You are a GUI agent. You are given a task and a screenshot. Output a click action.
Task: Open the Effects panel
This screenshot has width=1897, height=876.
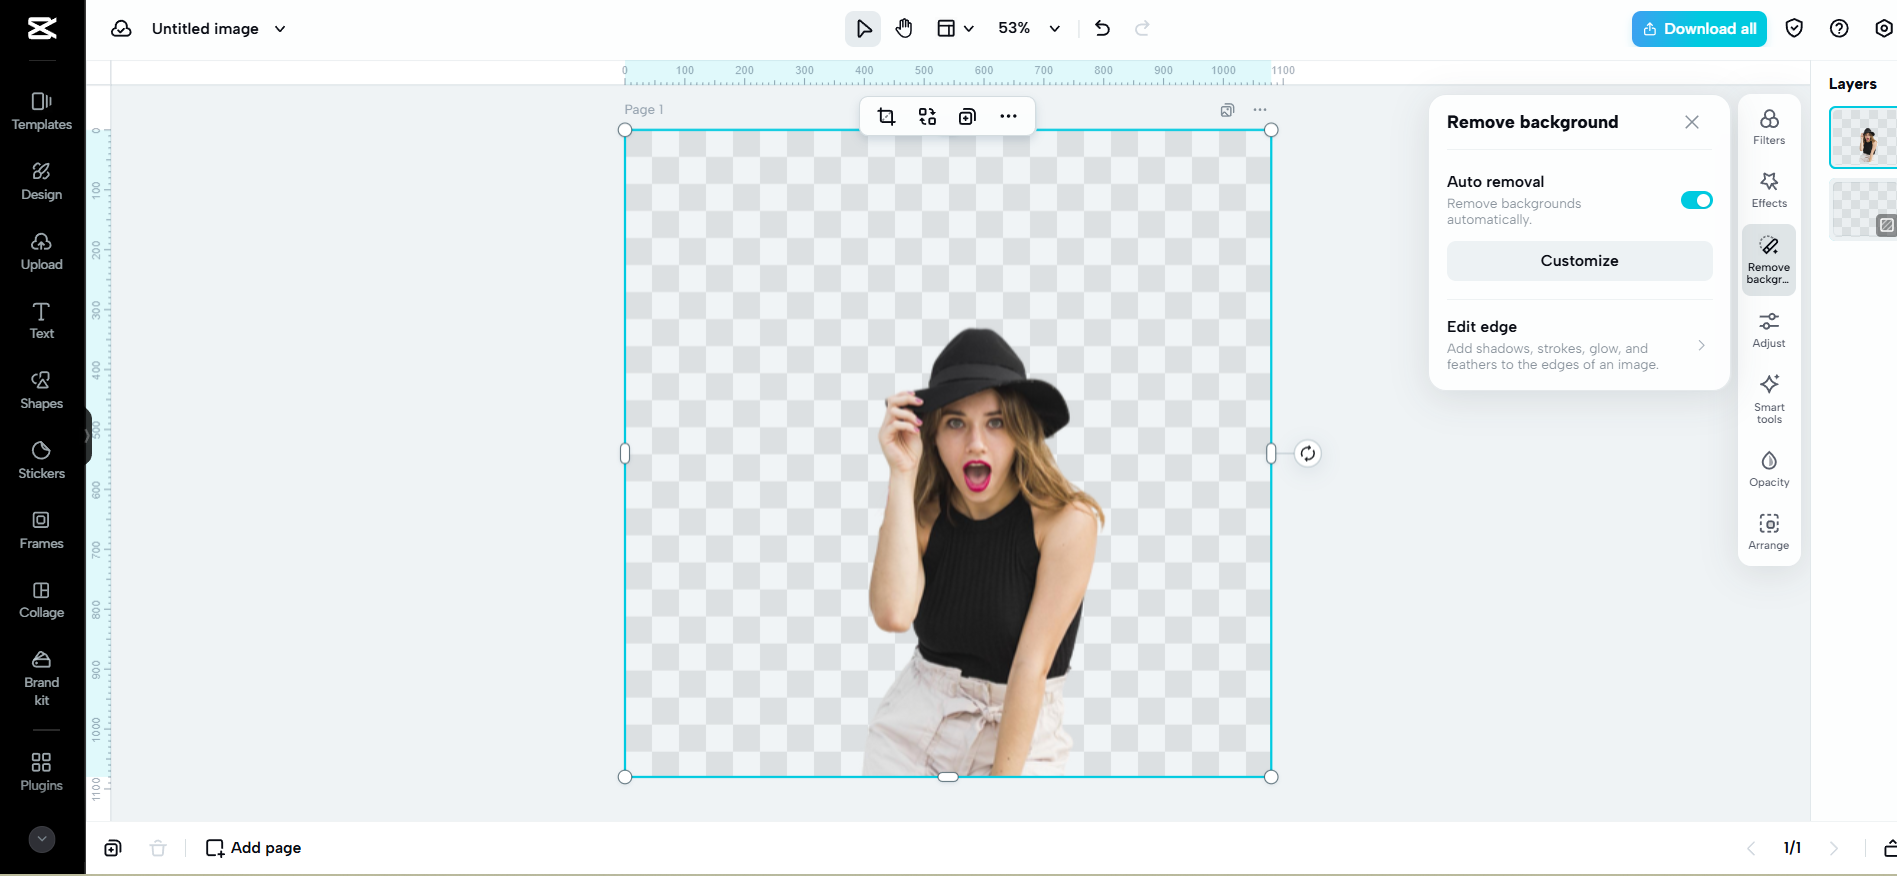(x=1768, y=190)
